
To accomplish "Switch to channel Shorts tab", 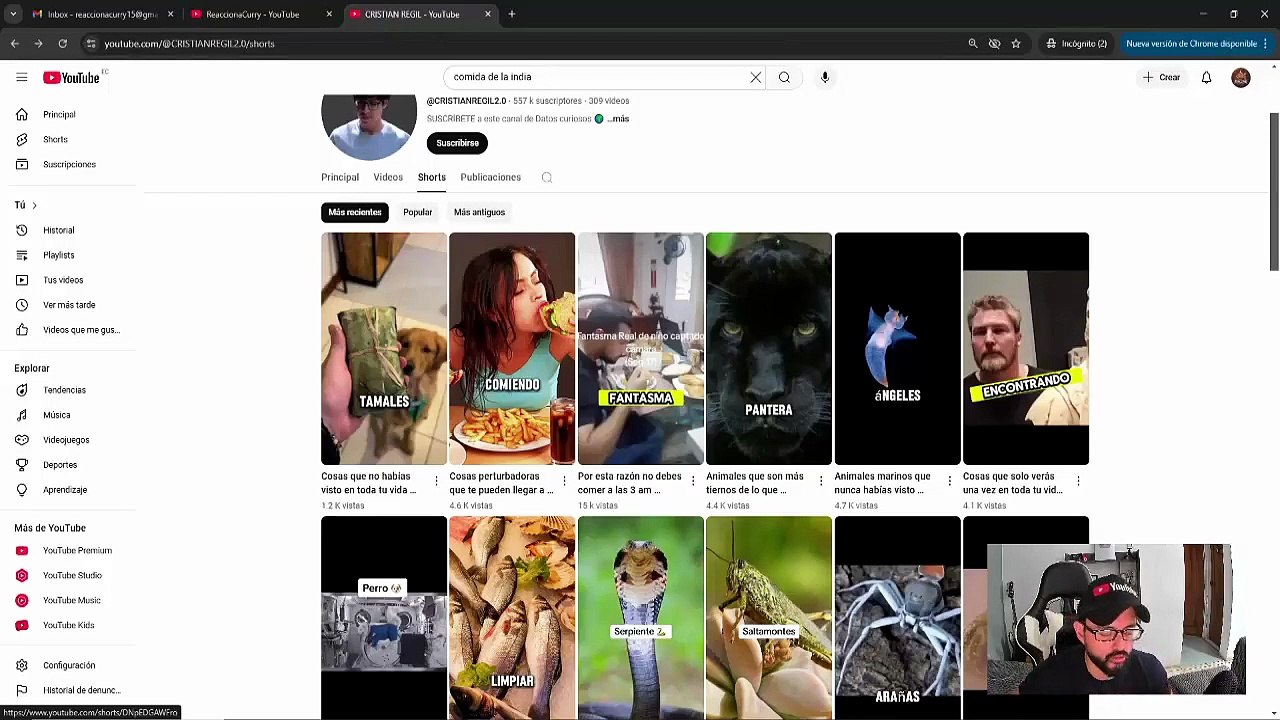I will pyautogui.click(x=432, y=177).
